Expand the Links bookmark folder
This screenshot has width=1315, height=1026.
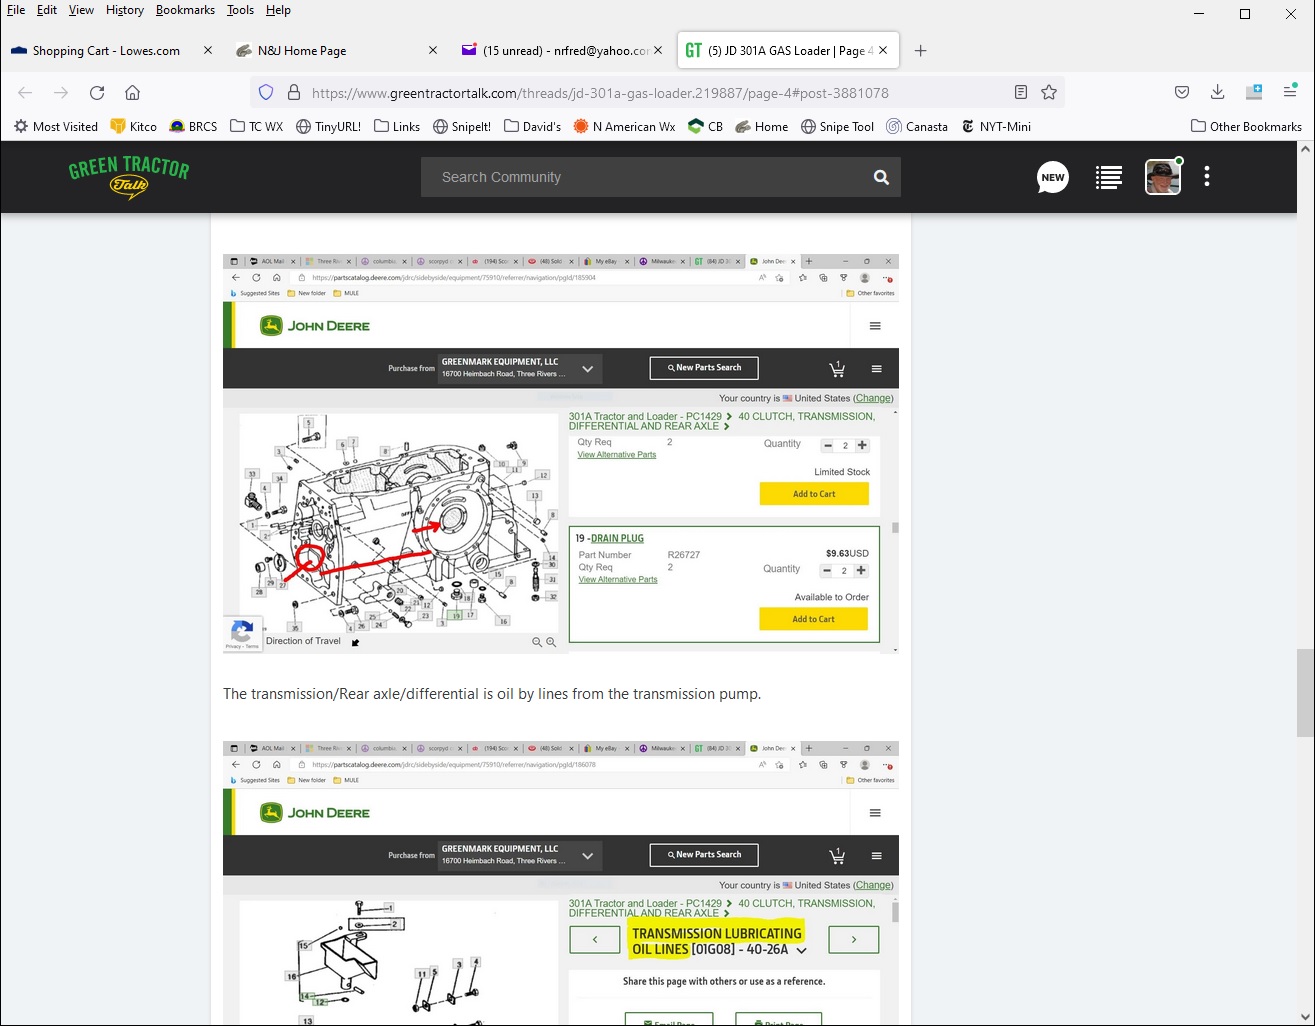click(x=397, y=127)
